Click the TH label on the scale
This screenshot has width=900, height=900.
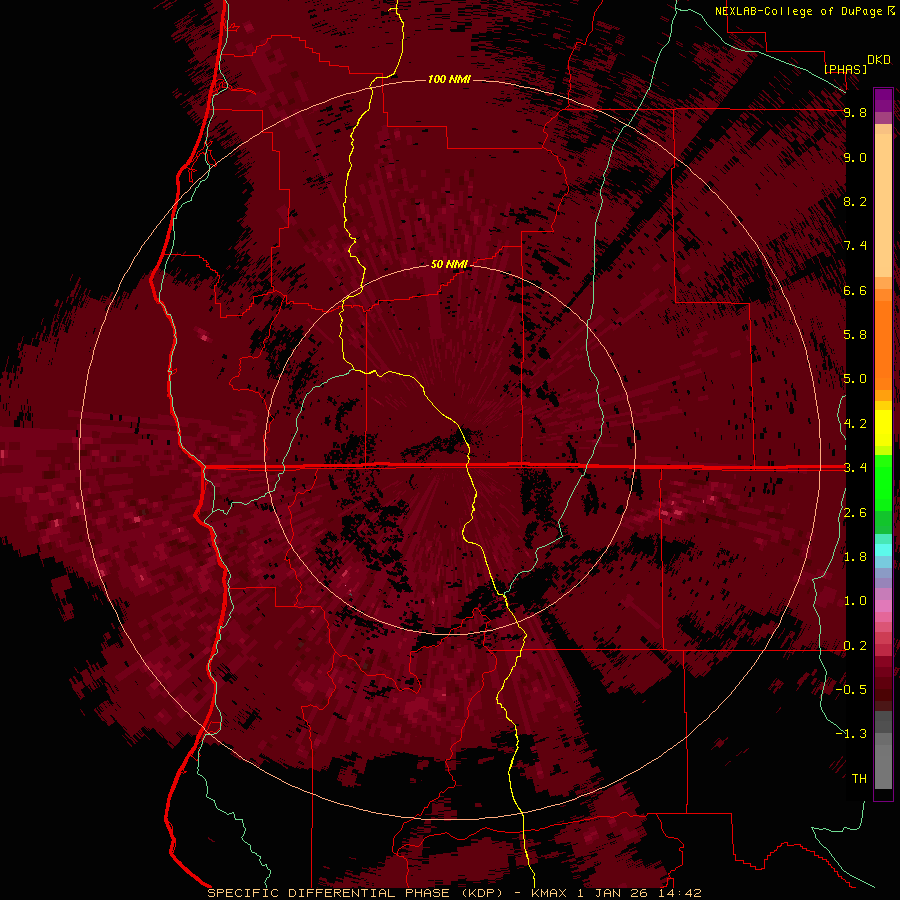(859, 779)
